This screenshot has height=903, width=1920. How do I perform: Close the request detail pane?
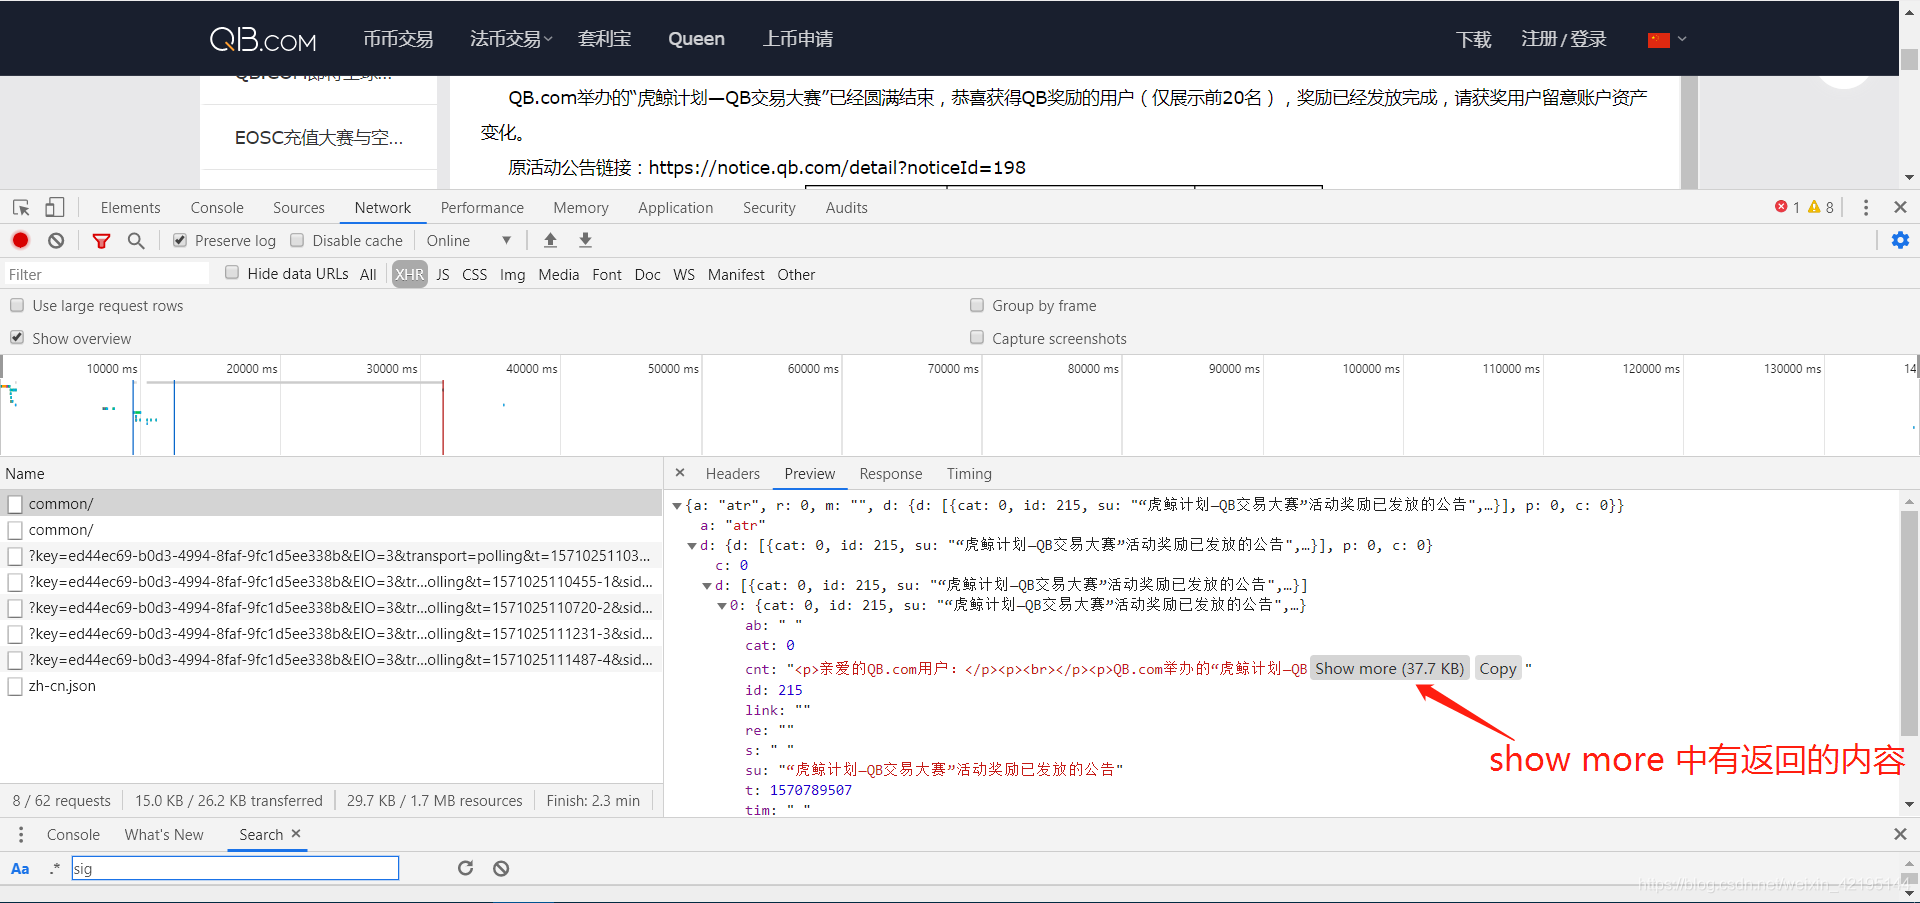(680, 473)
